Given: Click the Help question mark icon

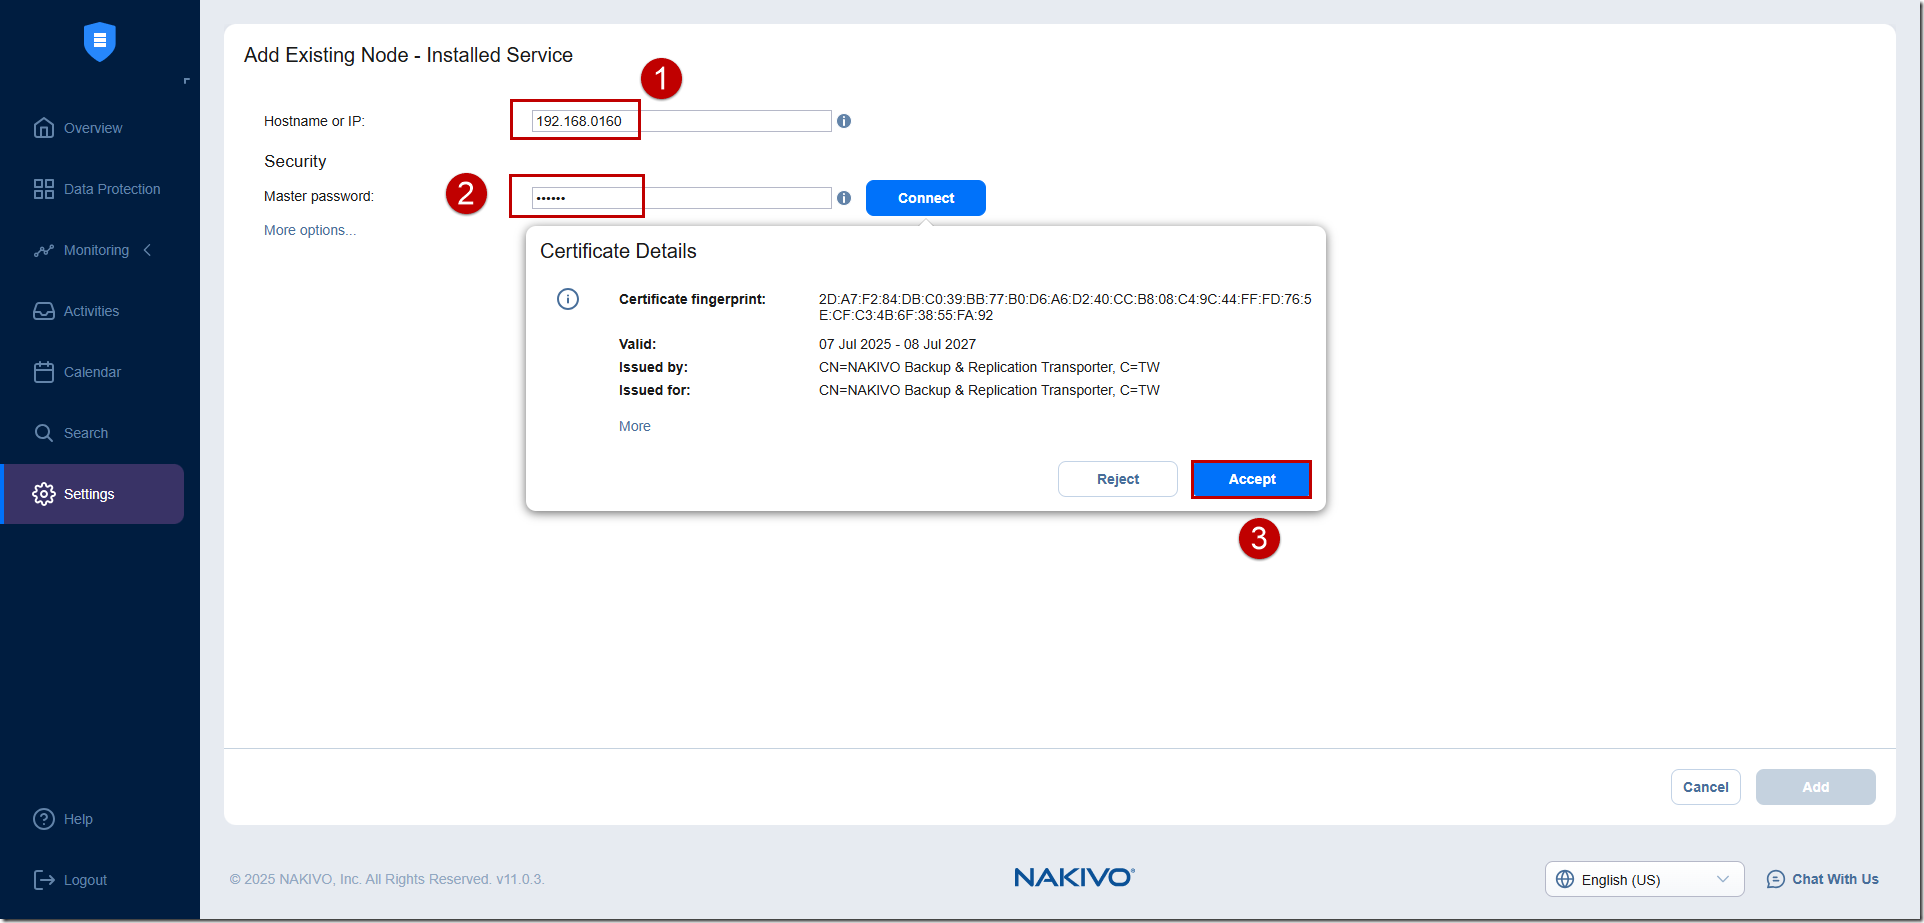Looking at the screenshot, I should point(44,819).
